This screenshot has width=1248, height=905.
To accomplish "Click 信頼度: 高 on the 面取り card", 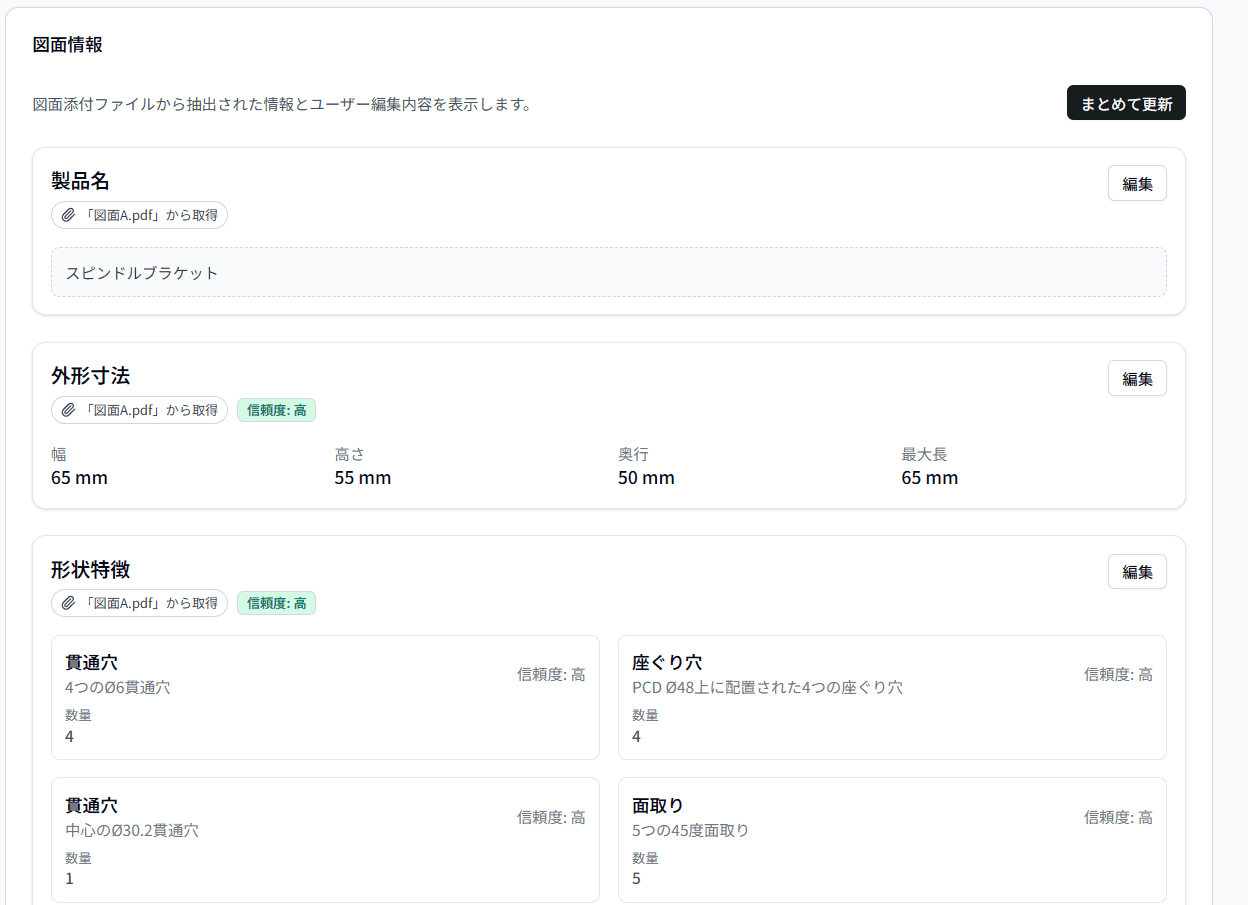I will coord(1119,817).
